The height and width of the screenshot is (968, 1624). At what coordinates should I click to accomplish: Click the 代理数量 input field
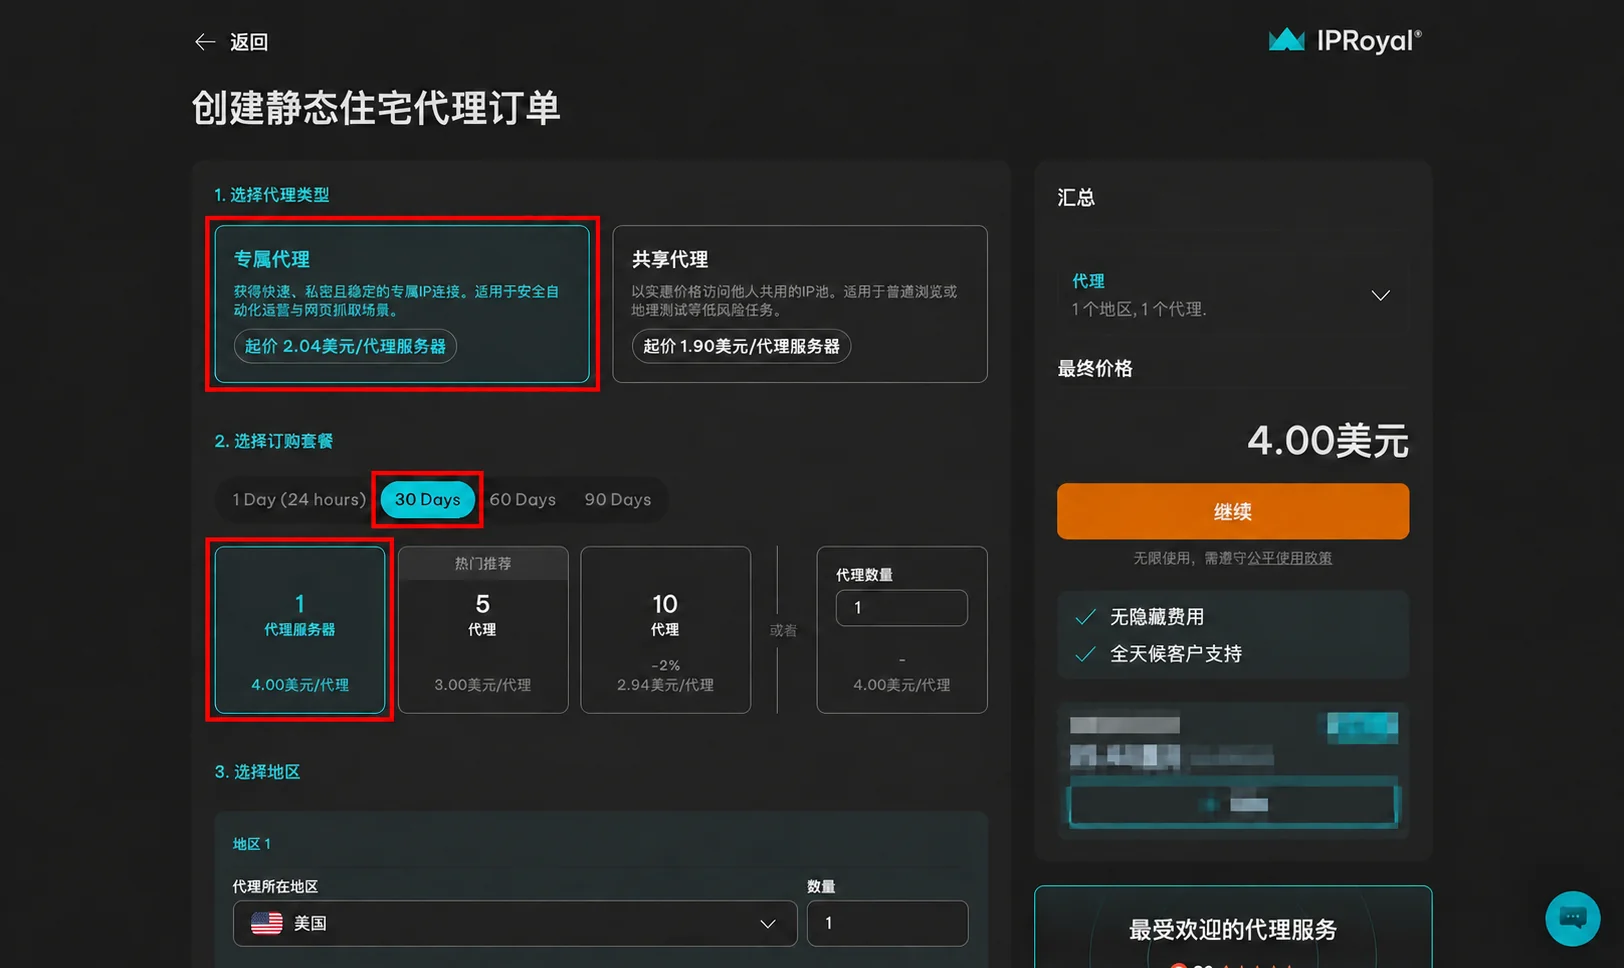901,608
